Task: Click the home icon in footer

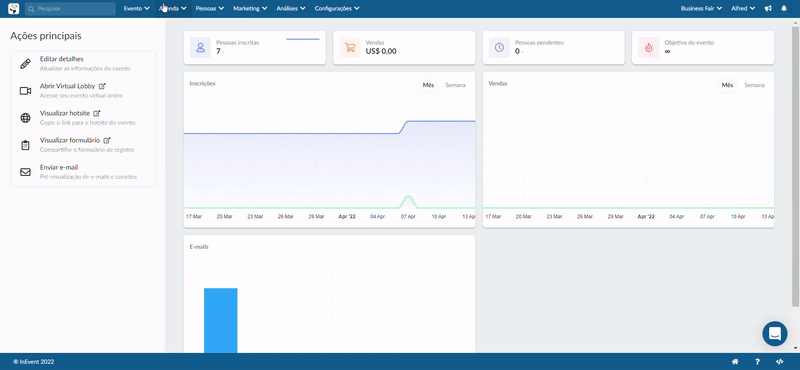Action: (x=735, y=362)
